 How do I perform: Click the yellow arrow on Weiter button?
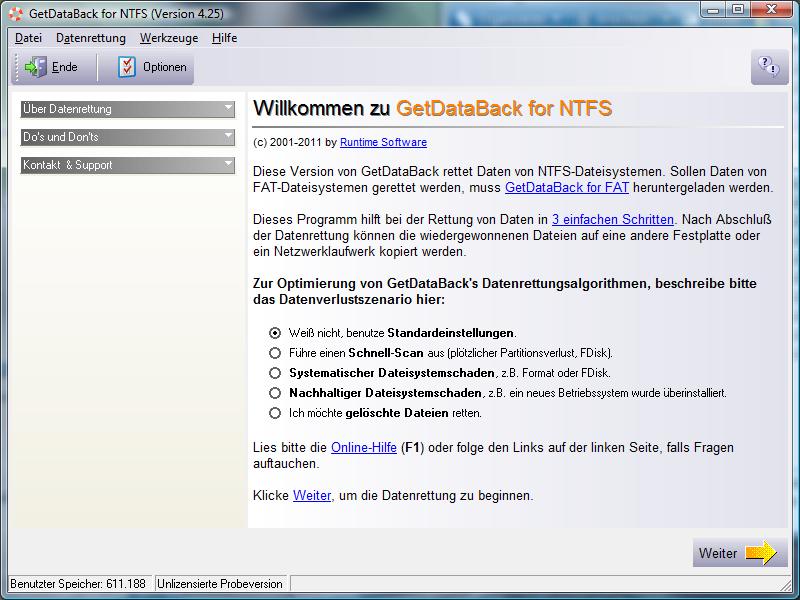coord(761,553)
